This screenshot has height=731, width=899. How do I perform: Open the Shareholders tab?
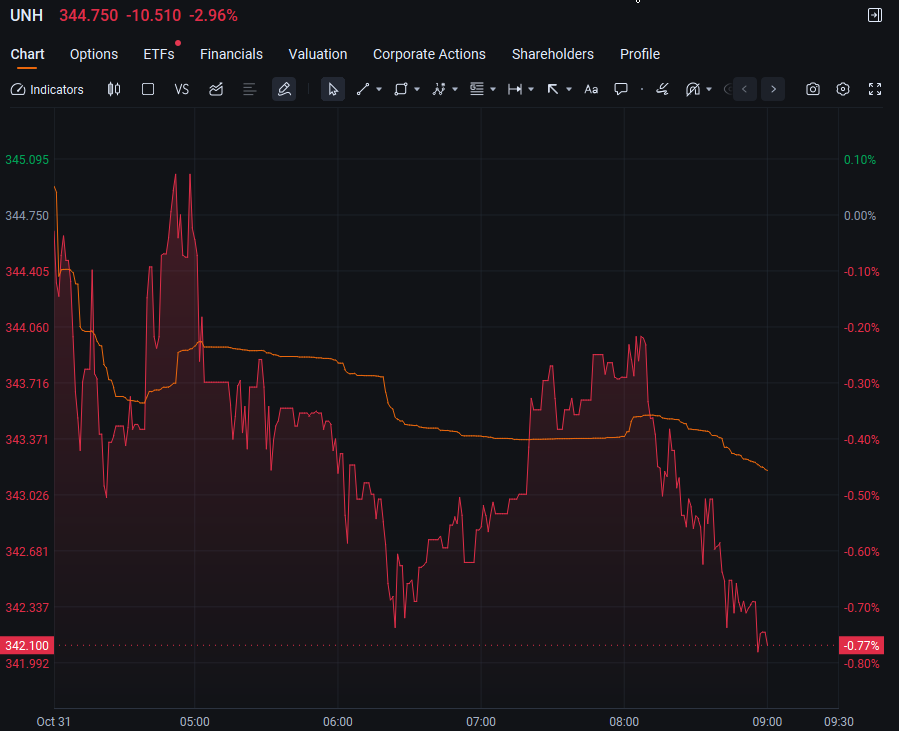point(553,54)
